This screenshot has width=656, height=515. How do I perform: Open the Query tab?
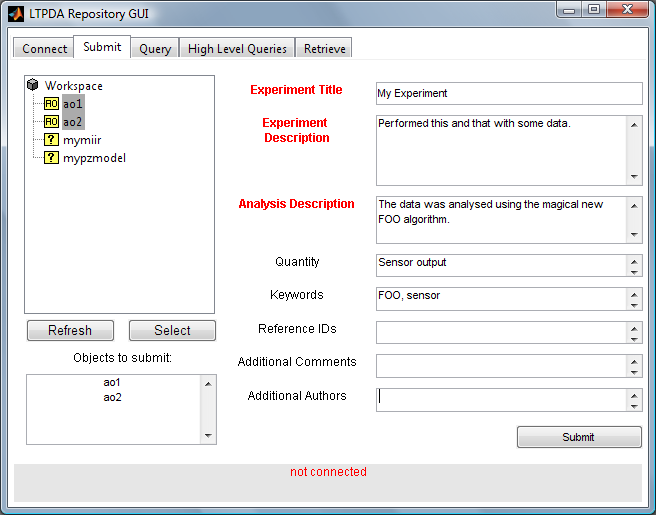(x=155, y=49)
